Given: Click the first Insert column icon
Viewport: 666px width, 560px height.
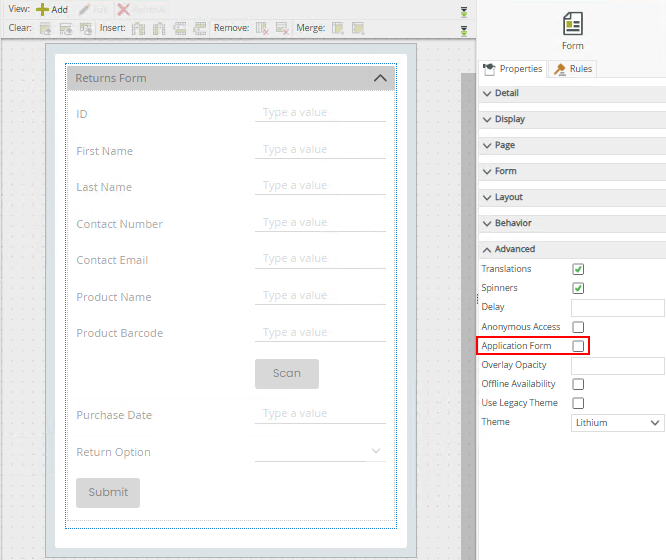Looking at the screenshot, I should (x=138, y=28).
